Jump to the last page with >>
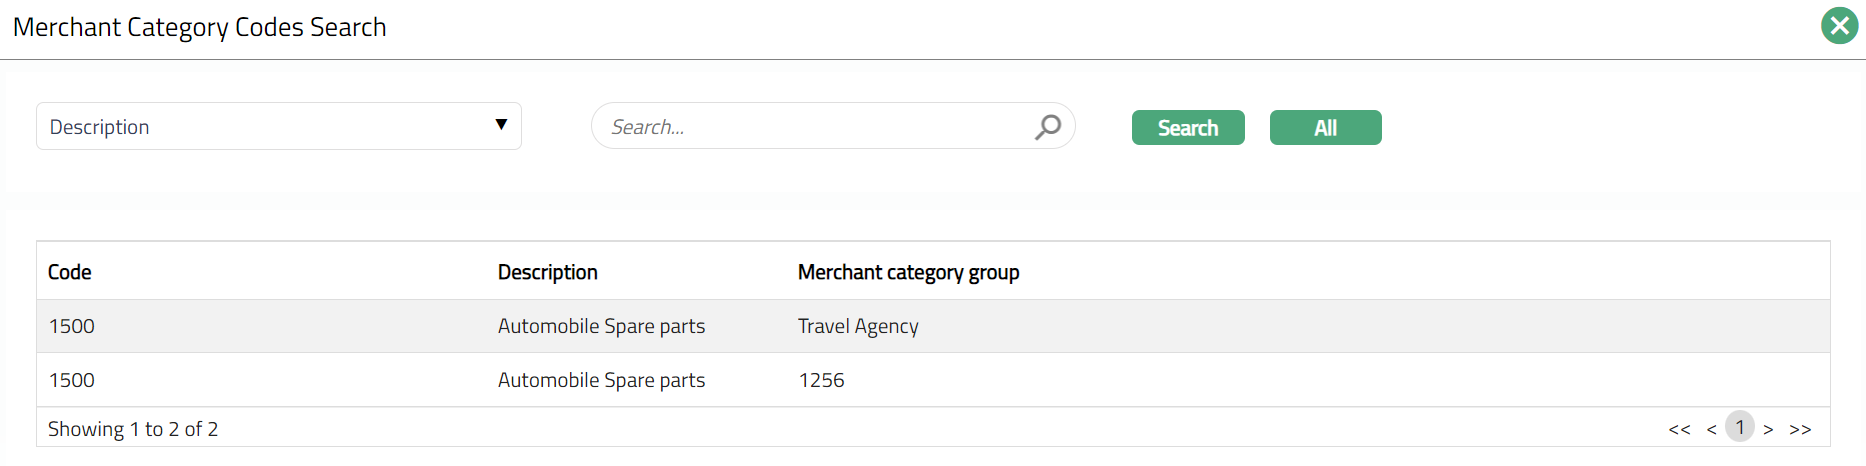This screenshot has width=1866, height=466. (1800, 429)
